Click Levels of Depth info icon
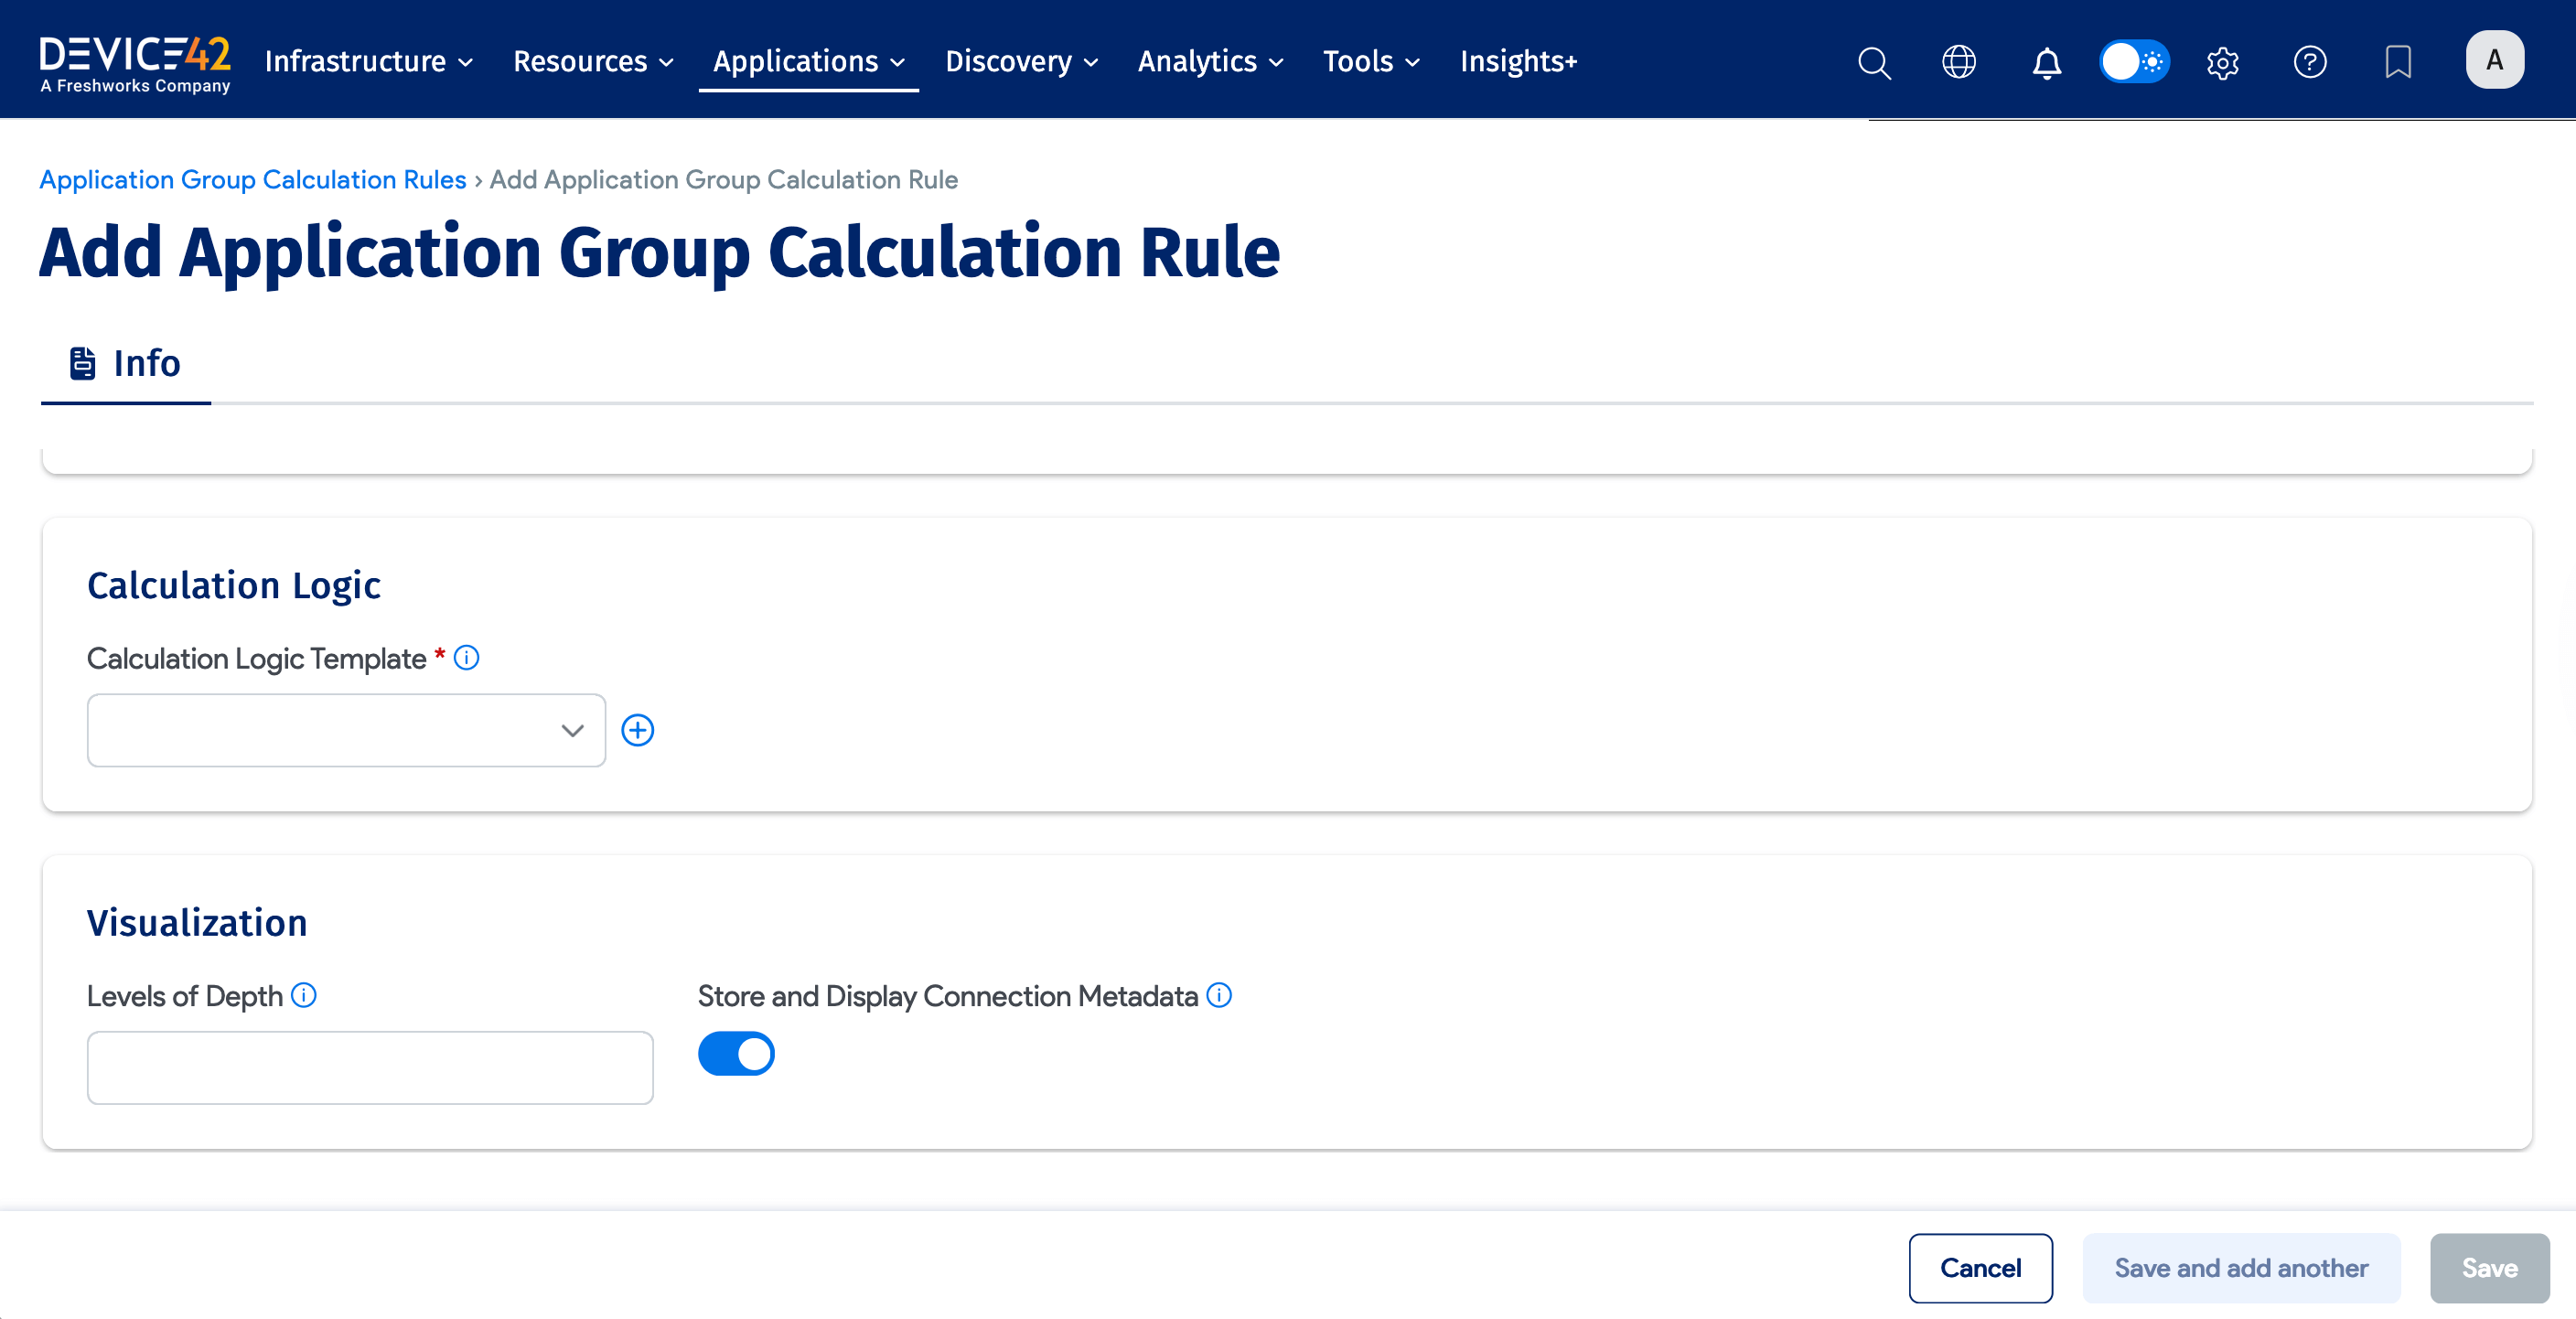The image size is (2576, 1319). [x=304, y=995]
